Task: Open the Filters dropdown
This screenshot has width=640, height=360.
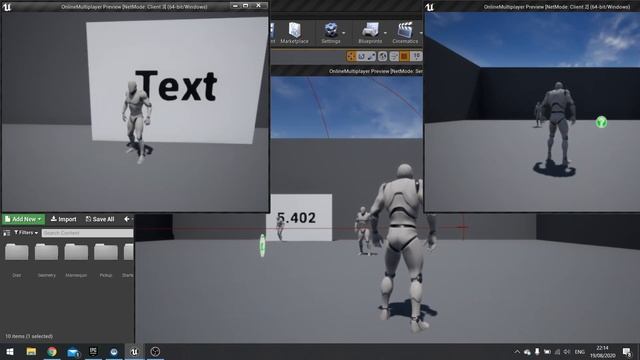Action: pyautogui.click(x=26, y=233)
